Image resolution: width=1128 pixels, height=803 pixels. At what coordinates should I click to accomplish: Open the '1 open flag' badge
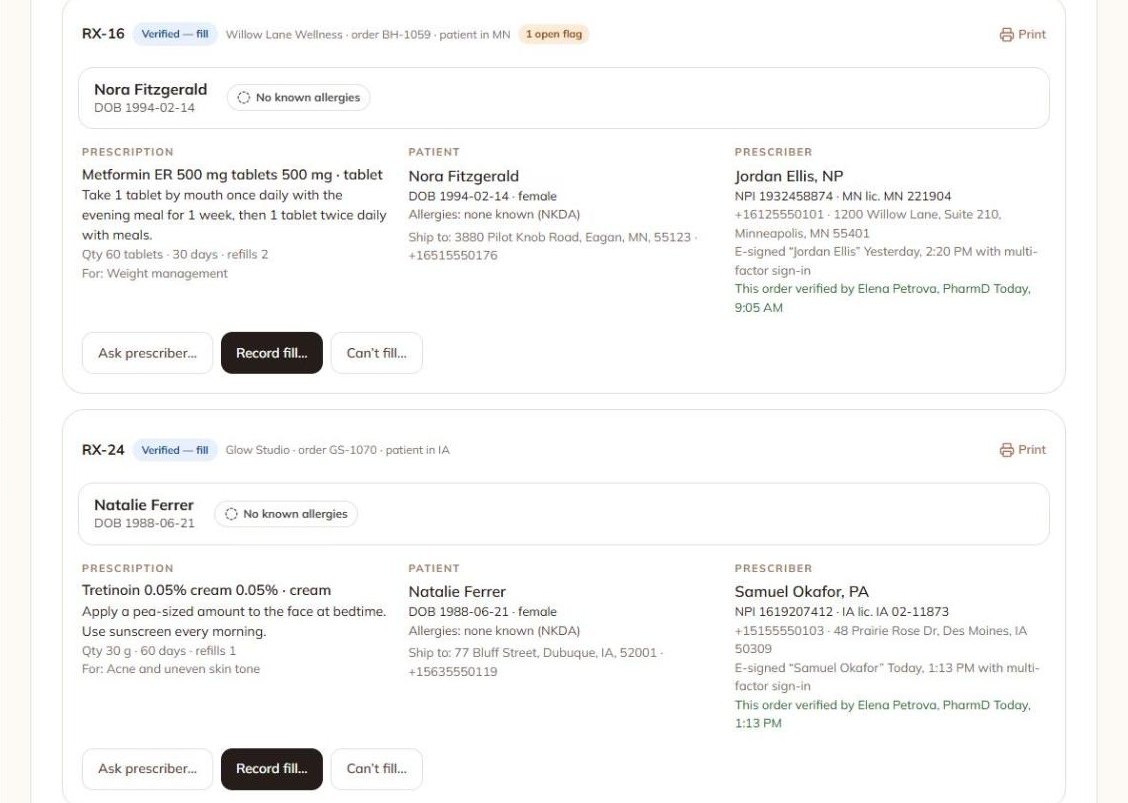[554, 35]
